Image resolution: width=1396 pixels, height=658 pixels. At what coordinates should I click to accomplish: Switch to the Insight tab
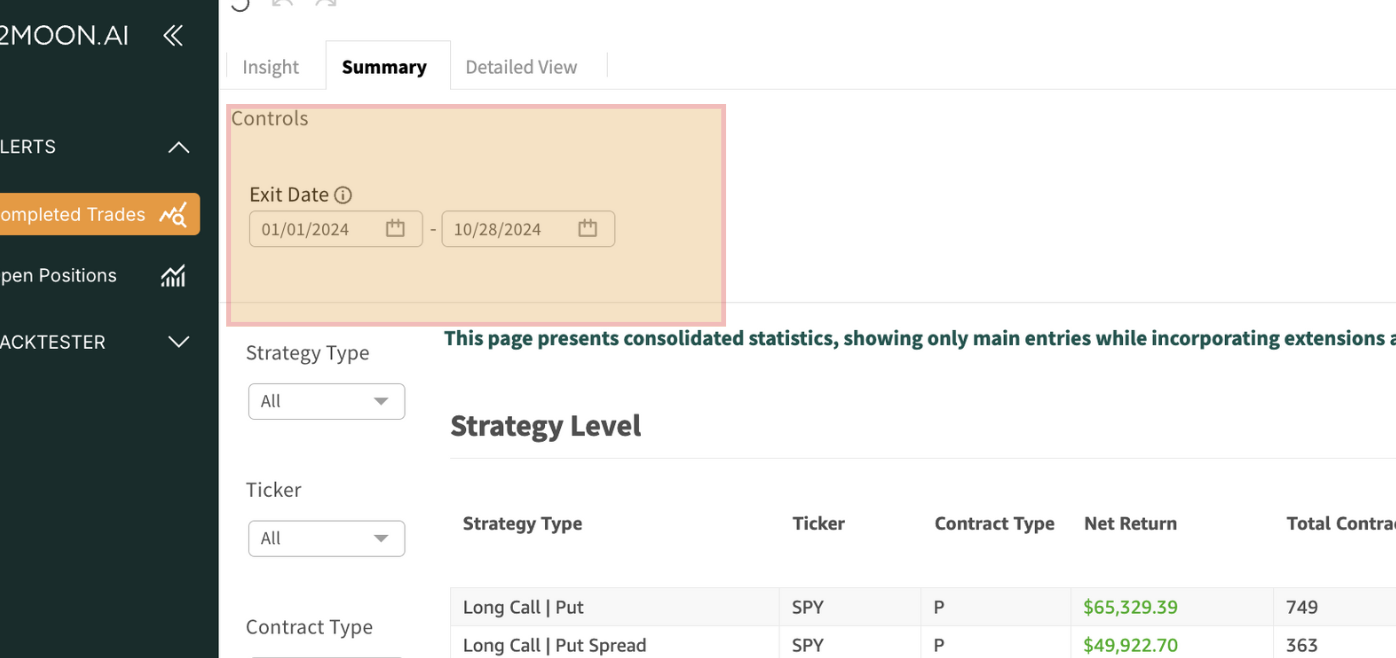[270, 67]
